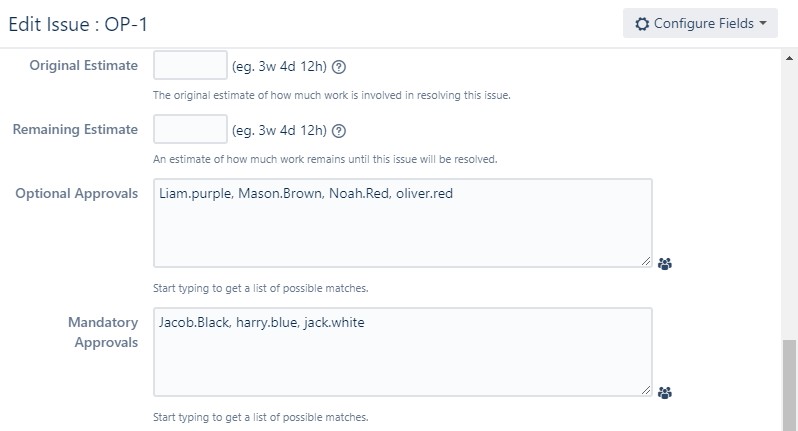Viewport: 798px width, 431px height.
Task: Focus the Original Estimate input box
Action: [190, 66]
